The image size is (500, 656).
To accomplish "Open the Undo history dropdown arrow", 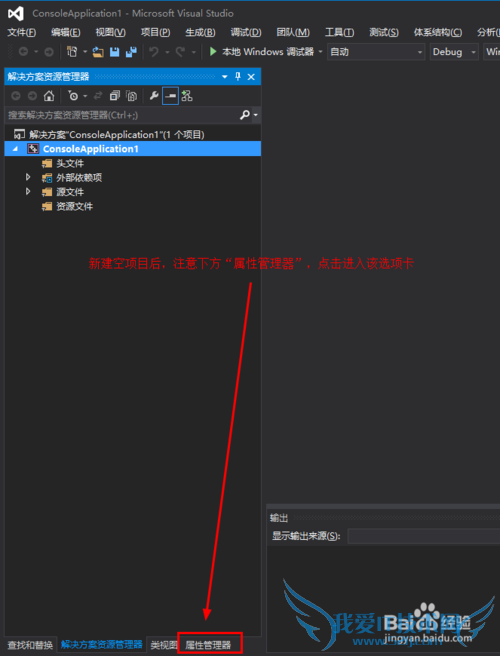I will [167, 52].
